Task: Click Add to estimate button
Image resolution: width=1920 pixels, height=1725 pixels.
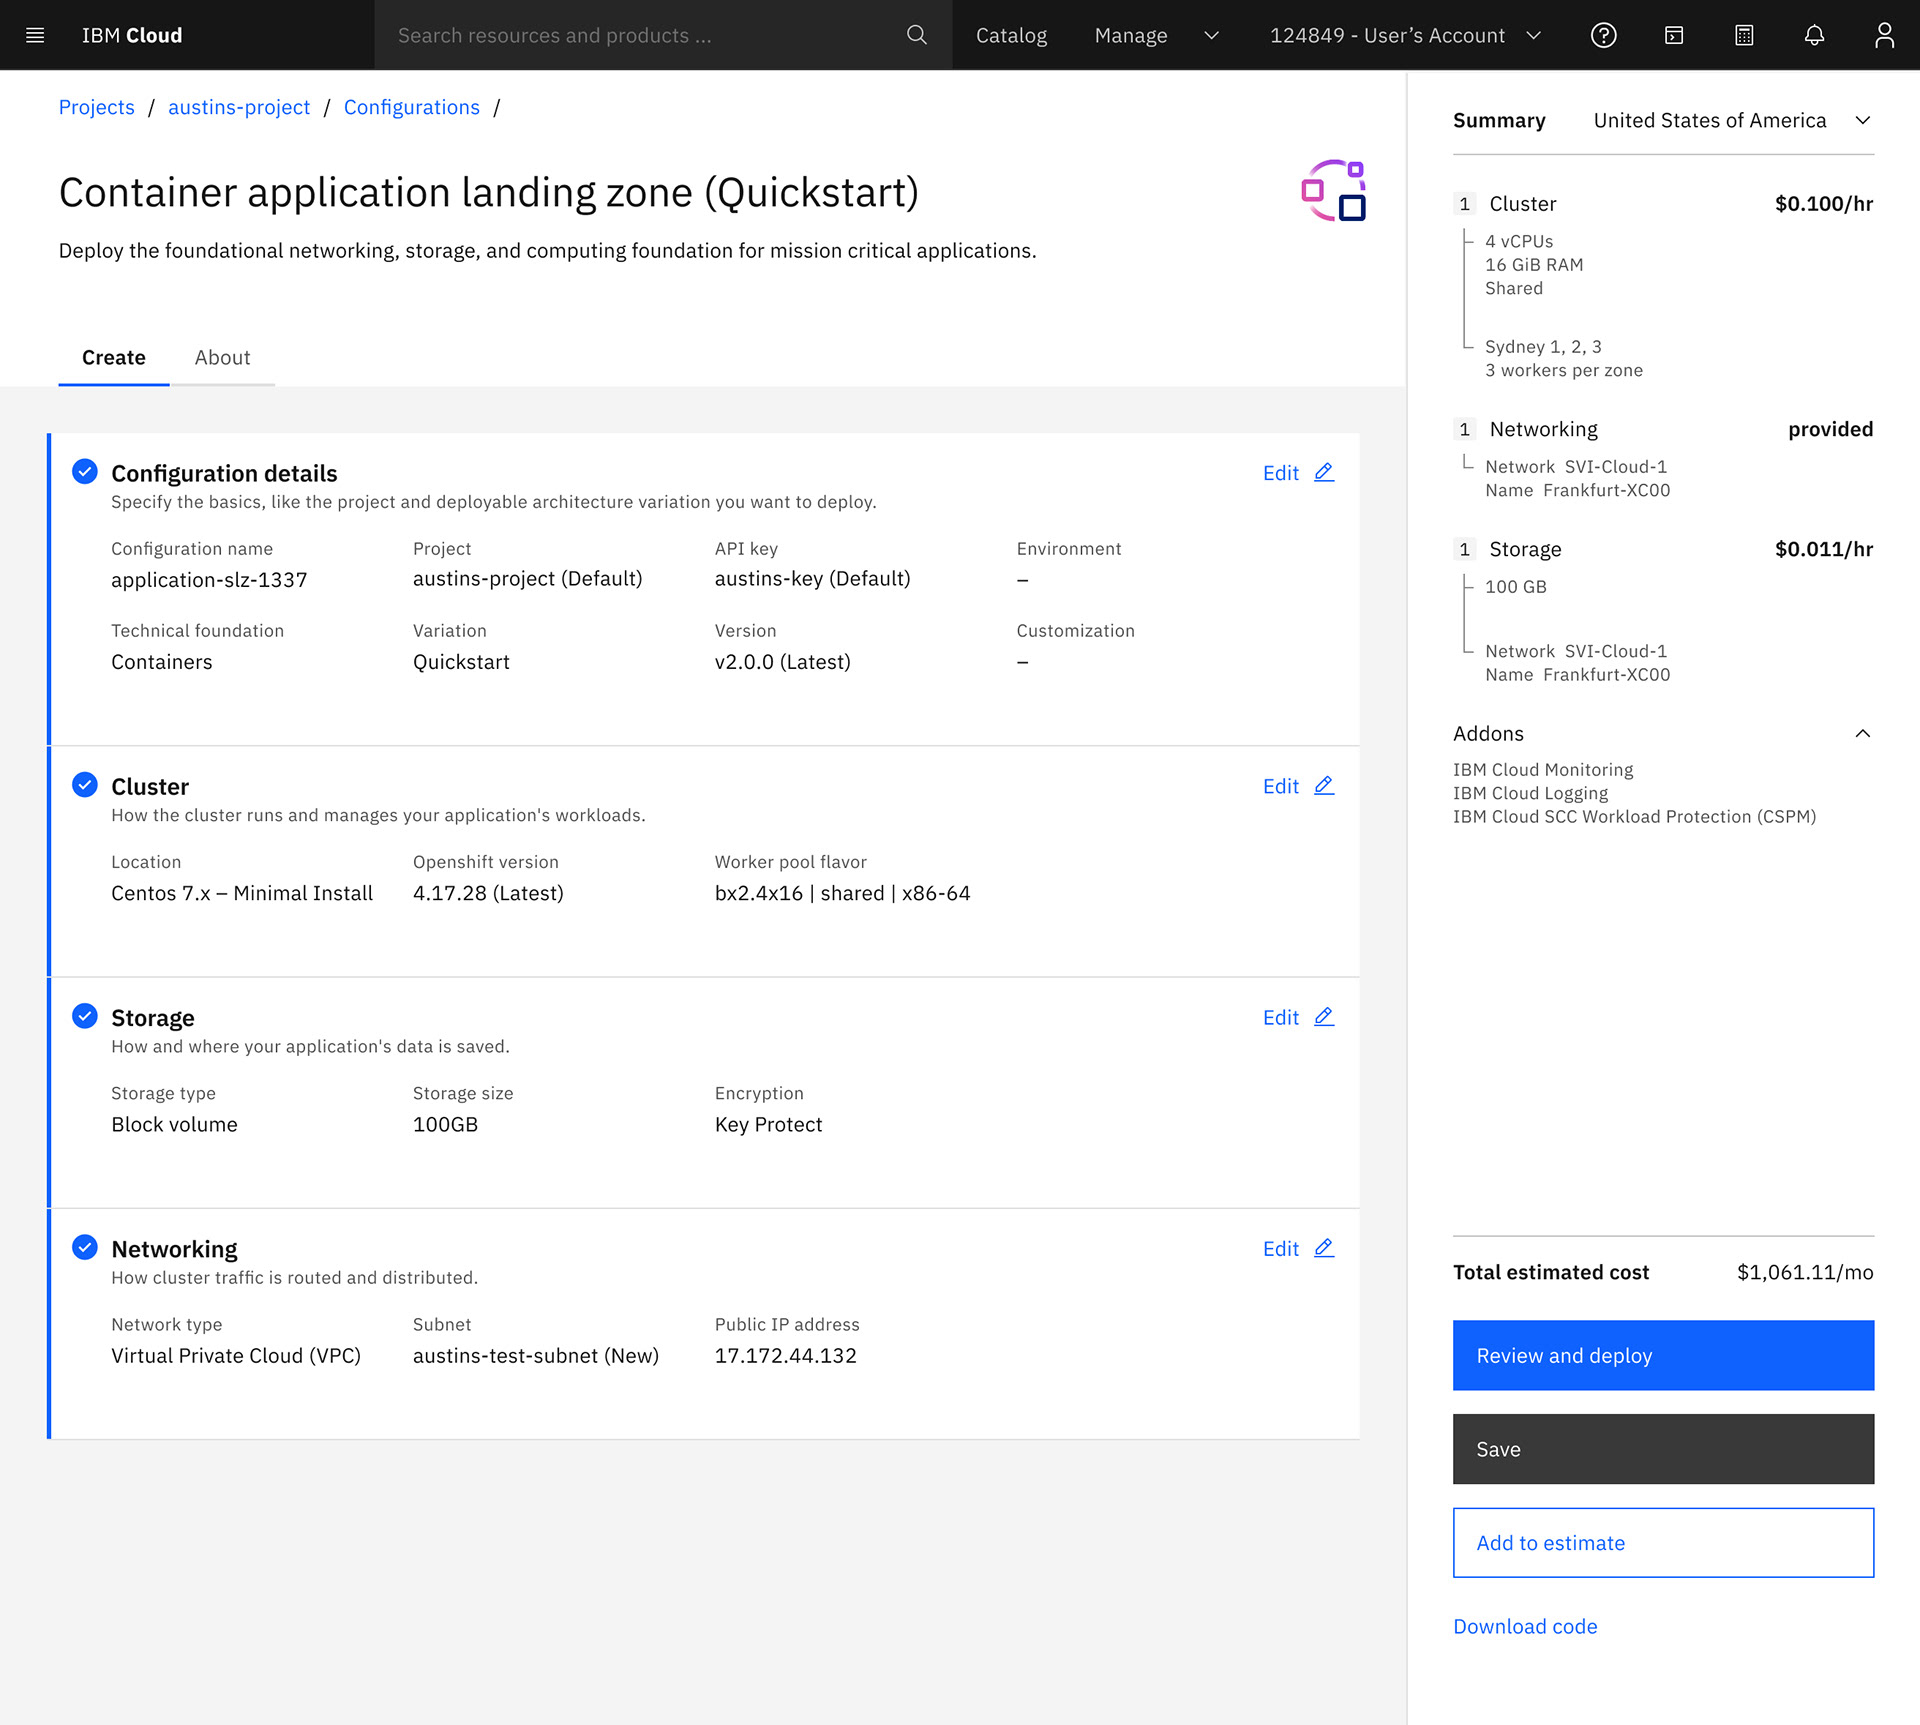Action: point(1663,1543)
